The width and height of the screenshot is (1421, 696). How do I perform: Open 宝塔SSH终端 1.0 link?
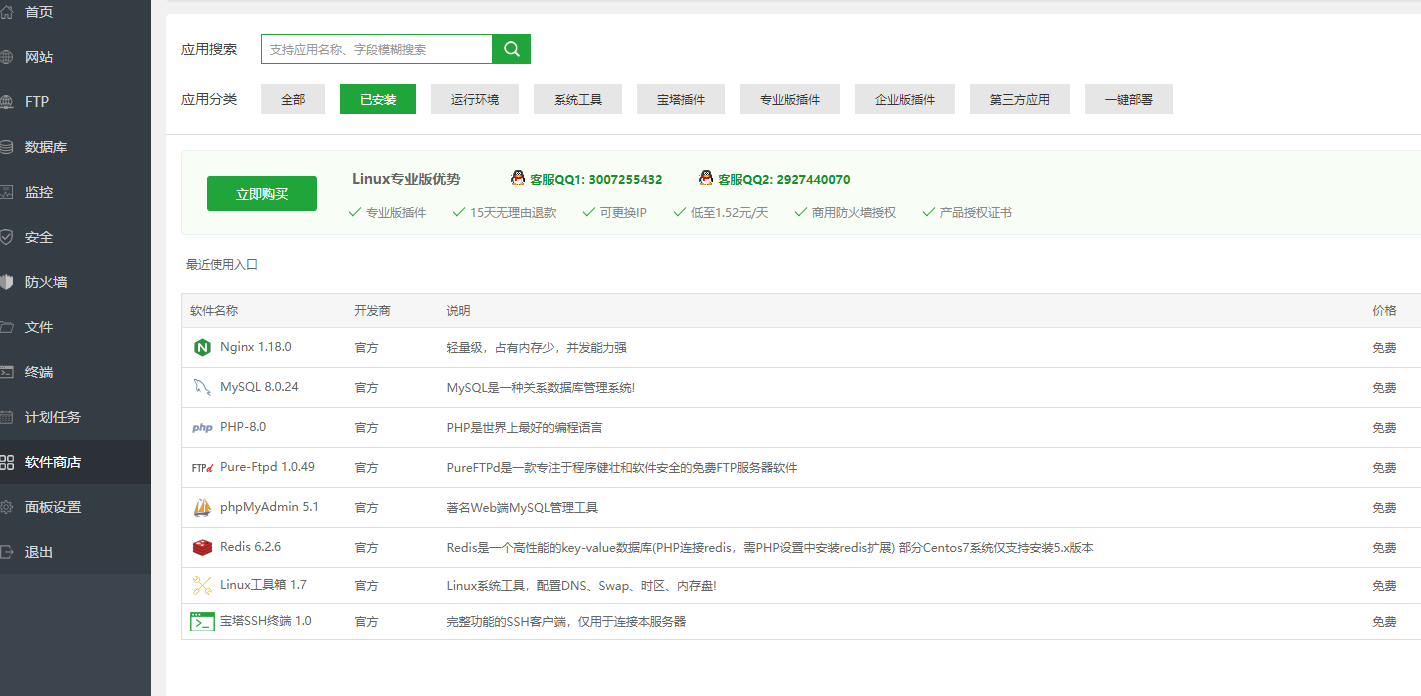[266, 621]
